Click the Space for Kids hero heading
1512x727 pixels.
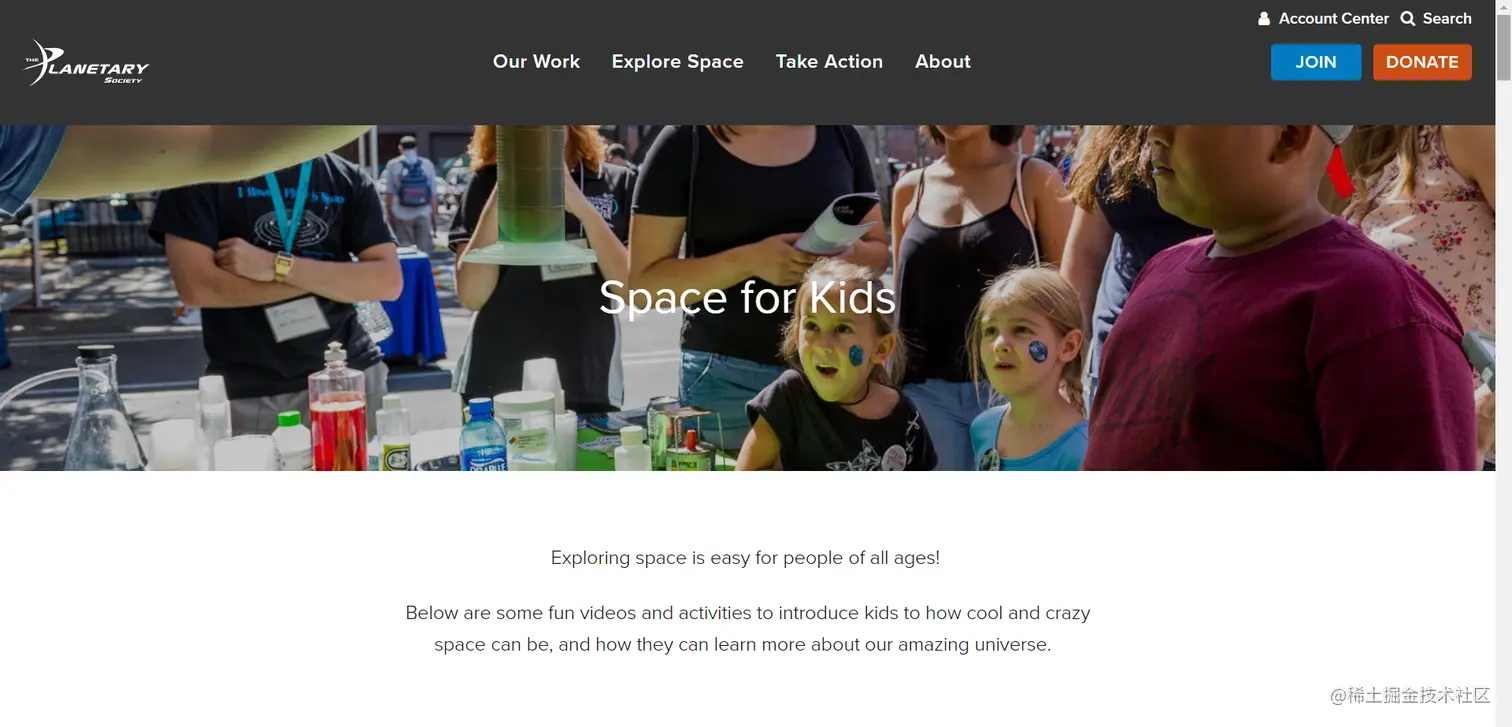click(747, 298)
